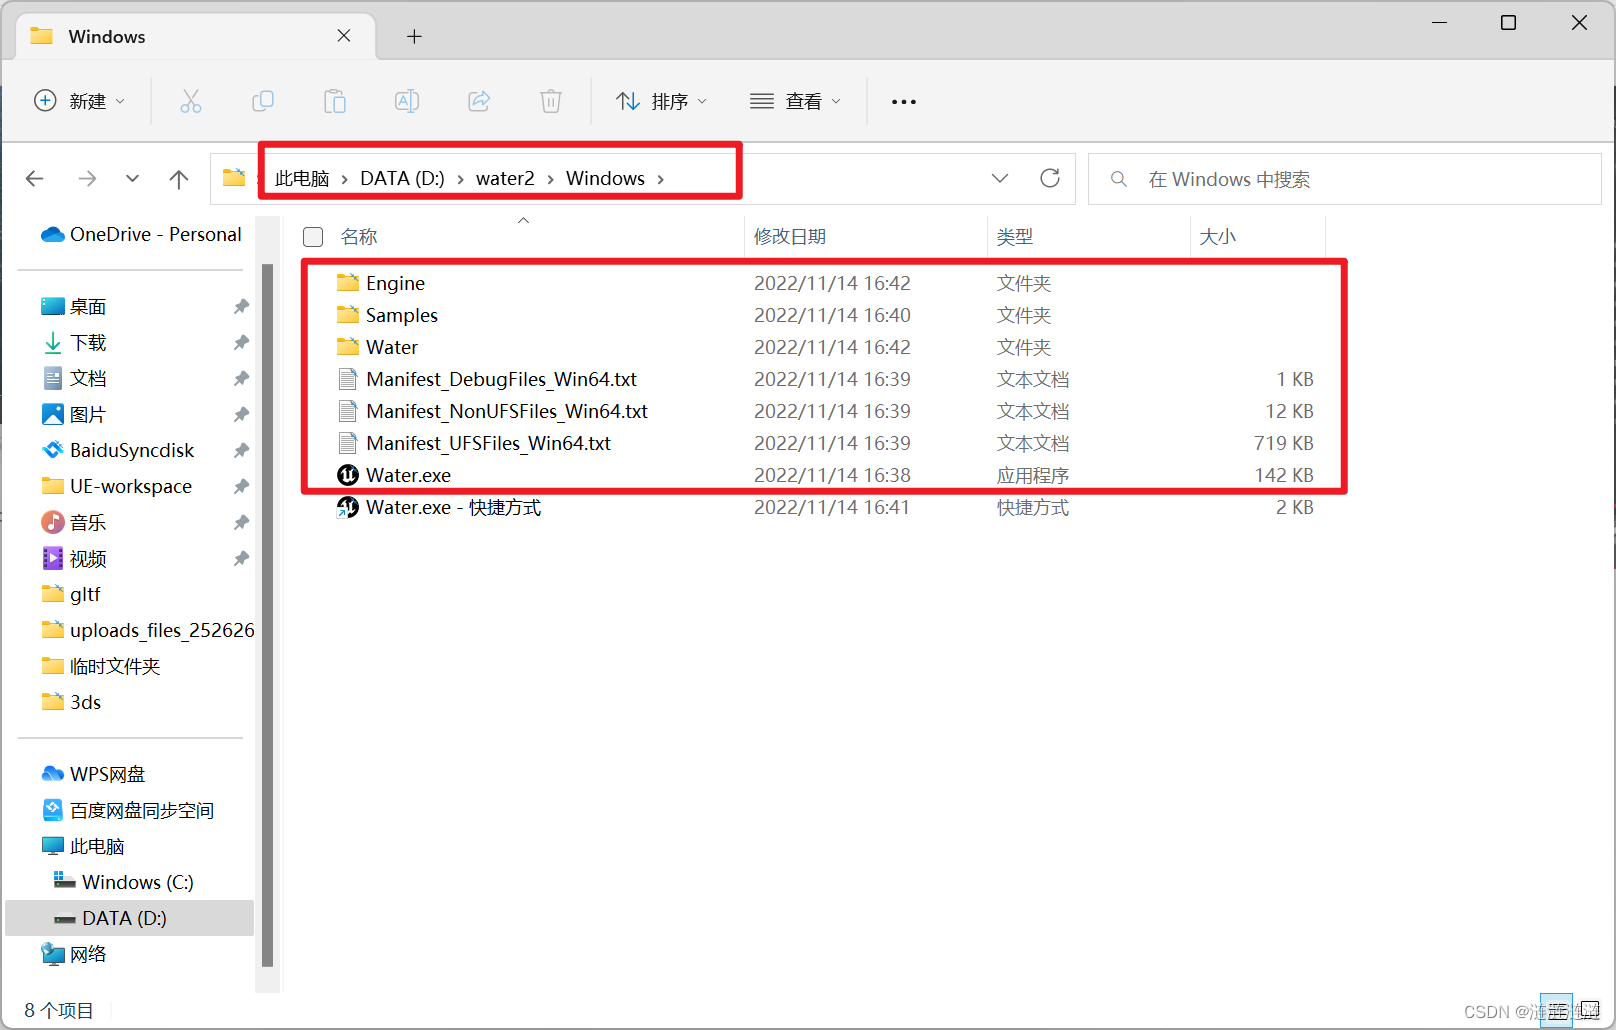The width and height of the screenshot is (1616, 1030).
Task: Select DATA (D:) drive in sidebar
Action: [130, 918]
